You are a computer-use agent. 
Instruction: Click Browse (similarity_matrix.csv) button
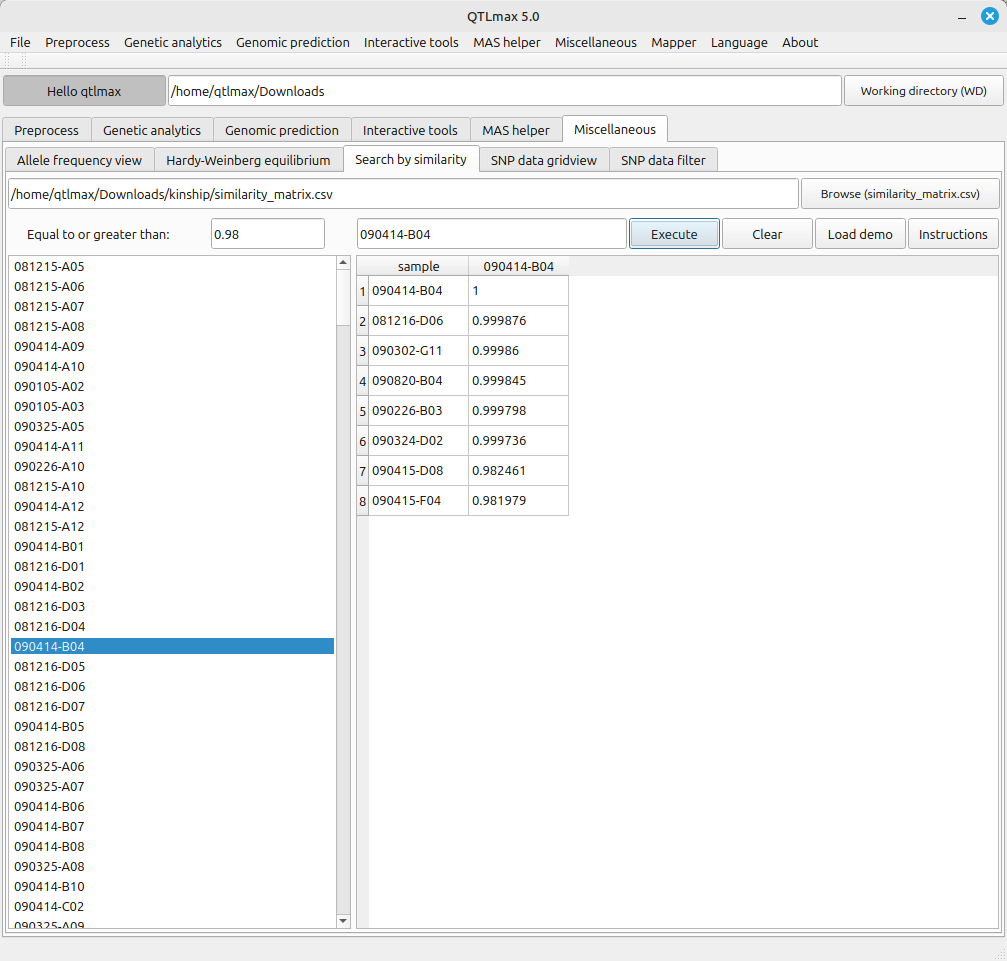point(899,194)
